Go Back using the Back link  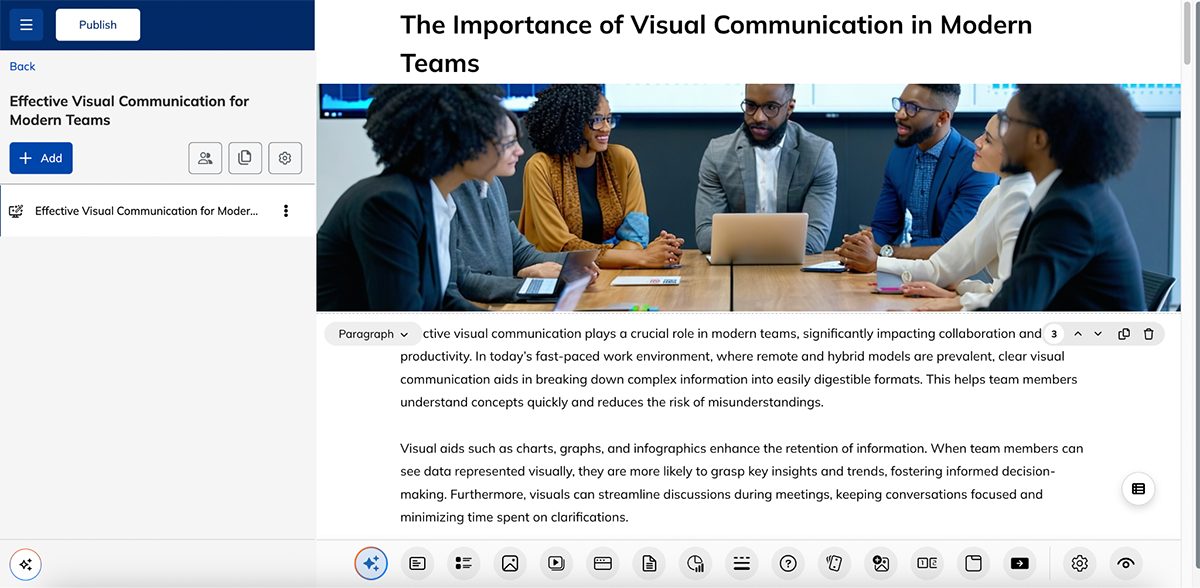coord(22,66)
